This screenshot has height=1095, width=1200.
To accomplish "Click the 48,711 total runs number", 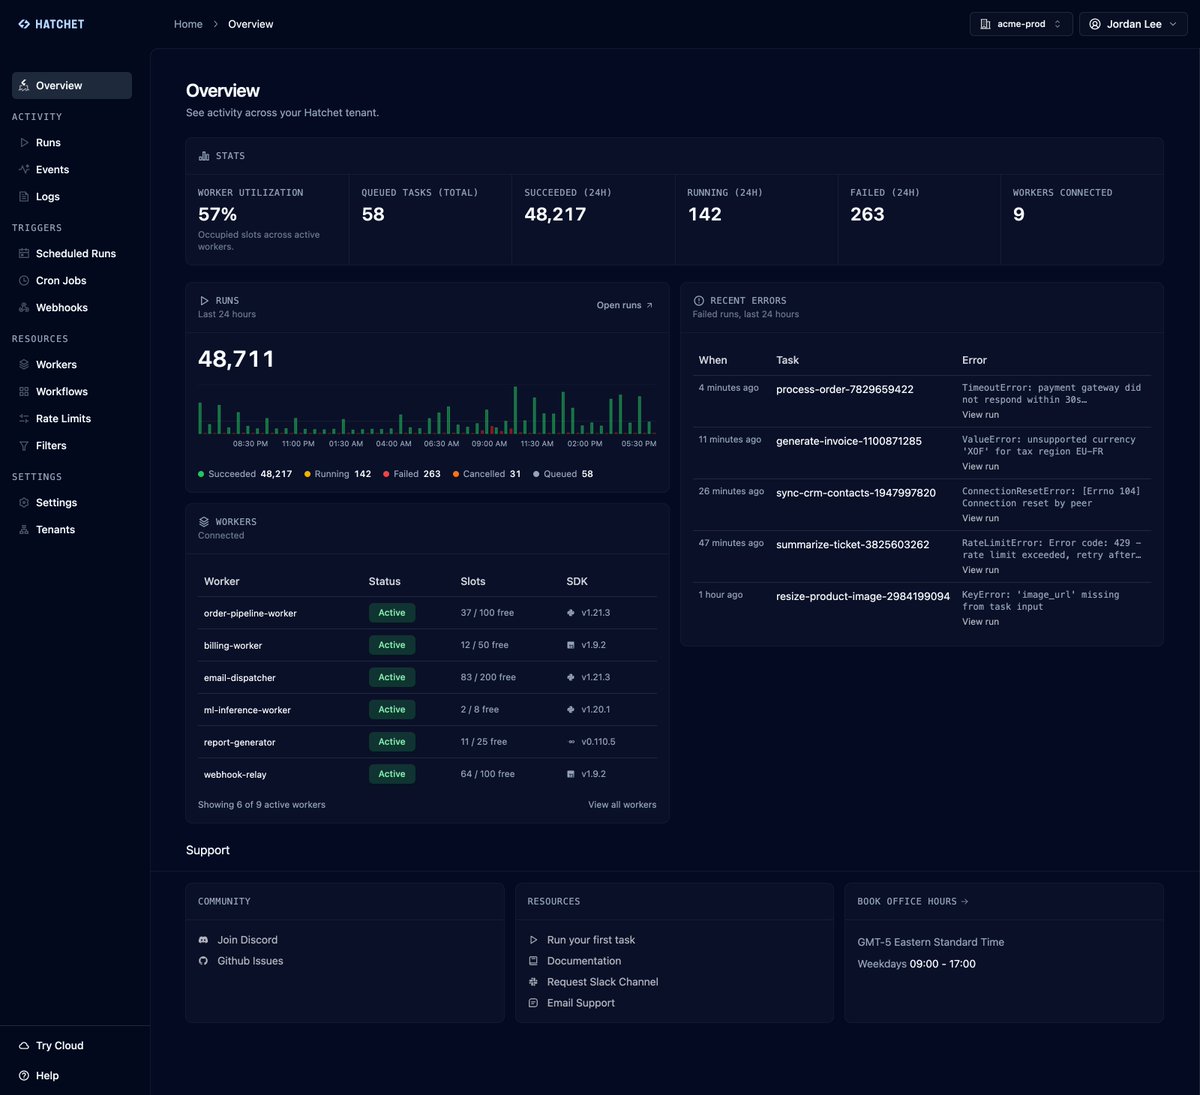I will [236, 359].
